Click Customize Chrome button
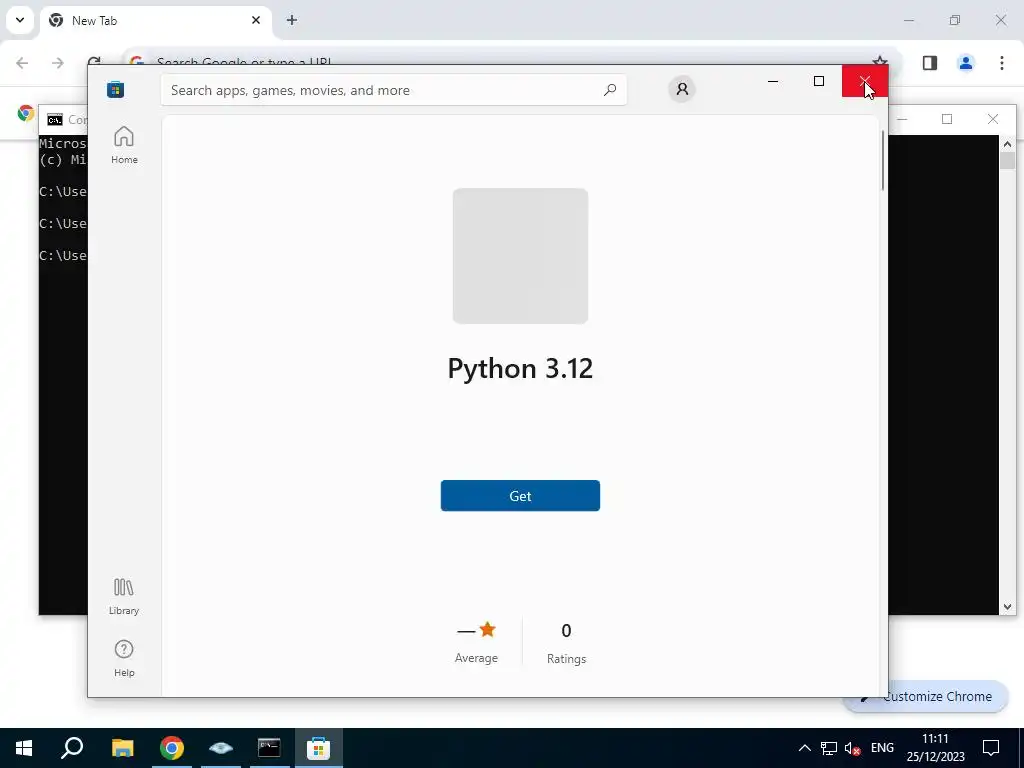 click(925, 696)
